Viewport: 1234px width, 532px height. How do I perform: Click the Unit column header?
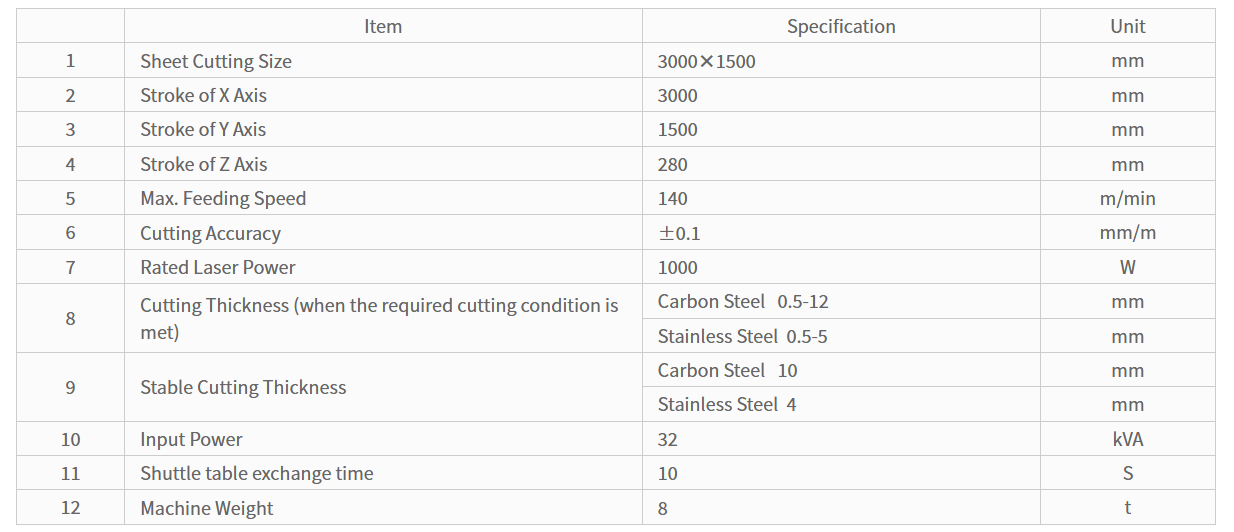1127,27
